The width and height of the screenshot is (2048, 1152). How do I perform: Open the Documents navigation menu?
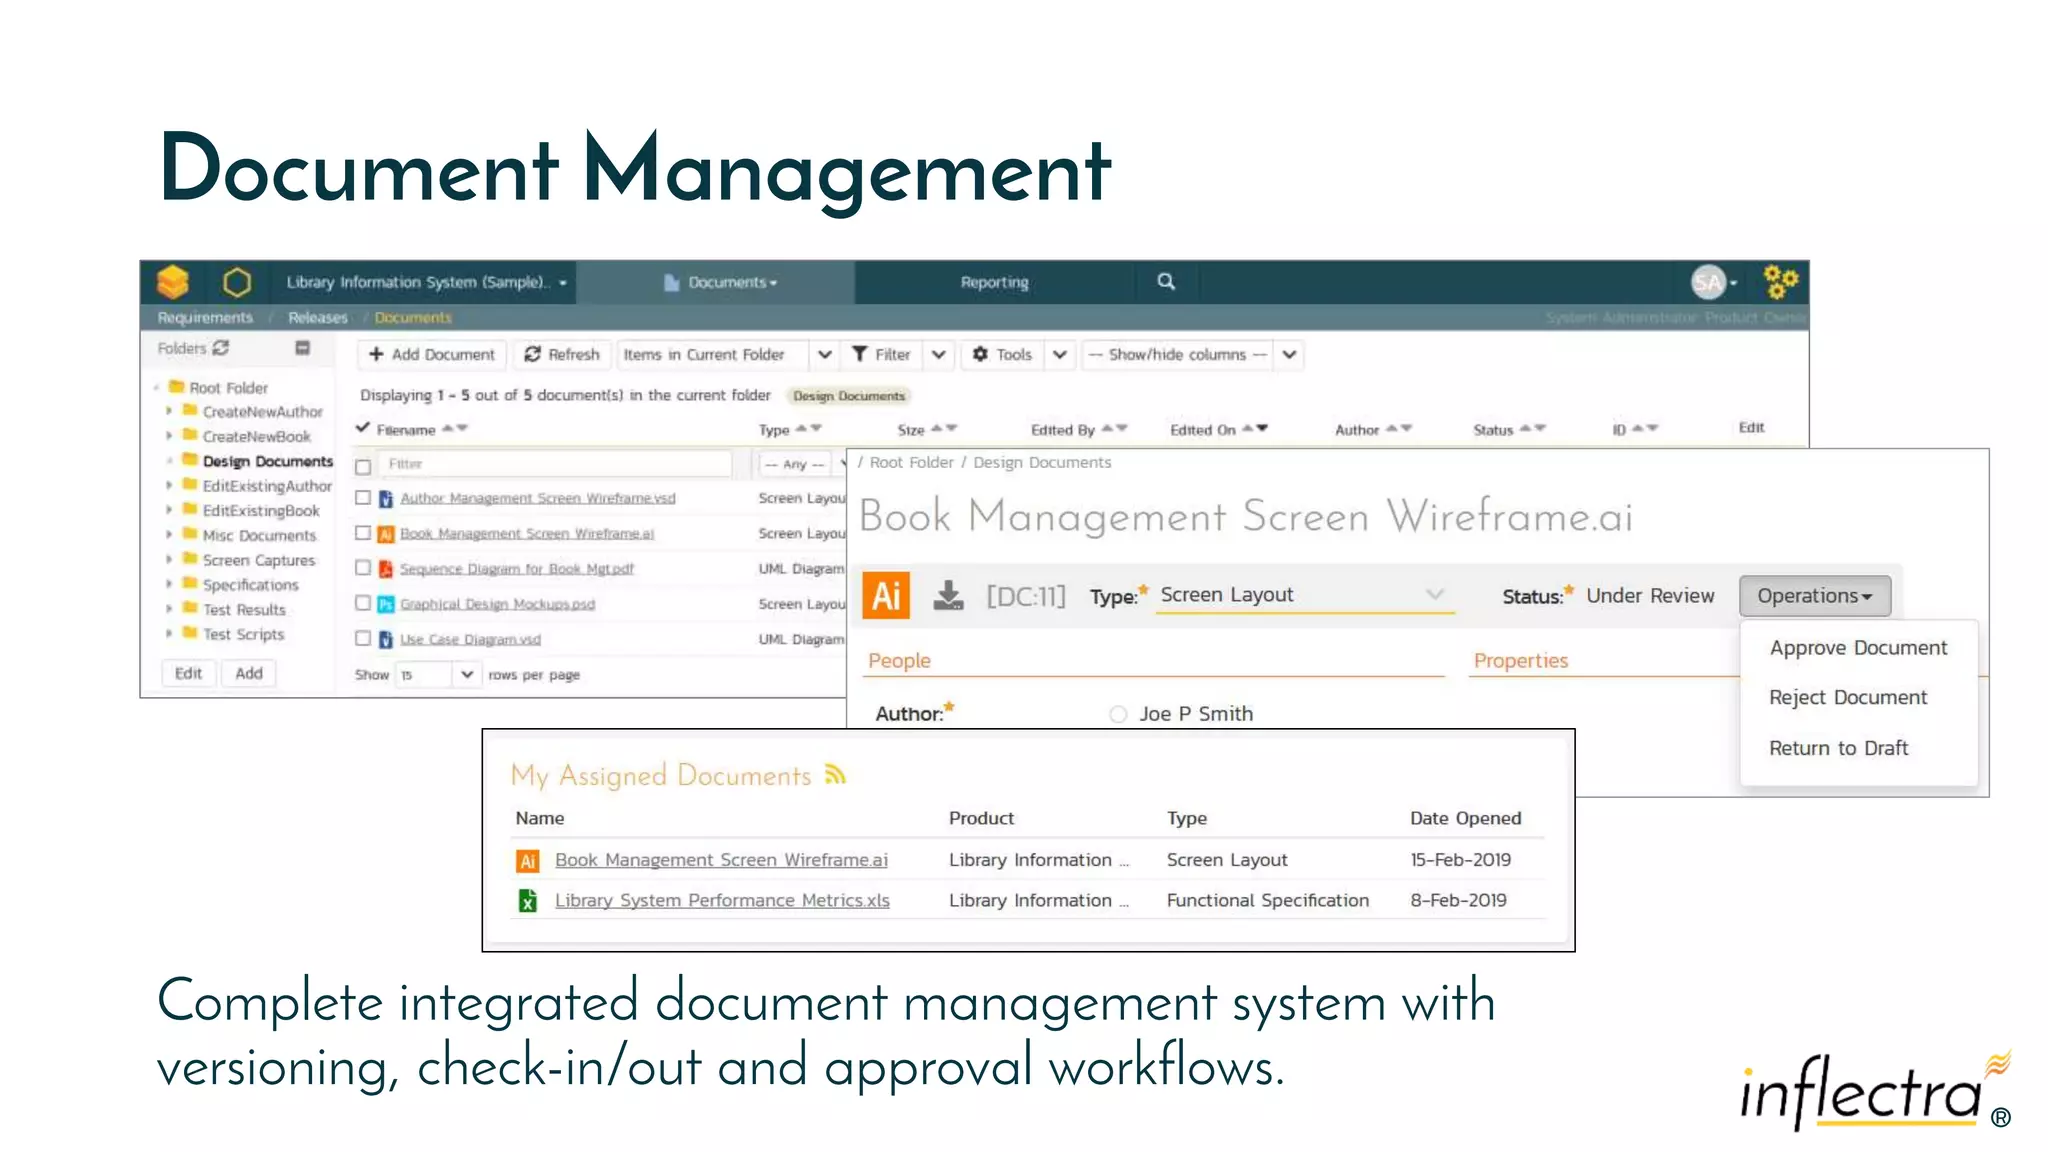pos(720,282)
